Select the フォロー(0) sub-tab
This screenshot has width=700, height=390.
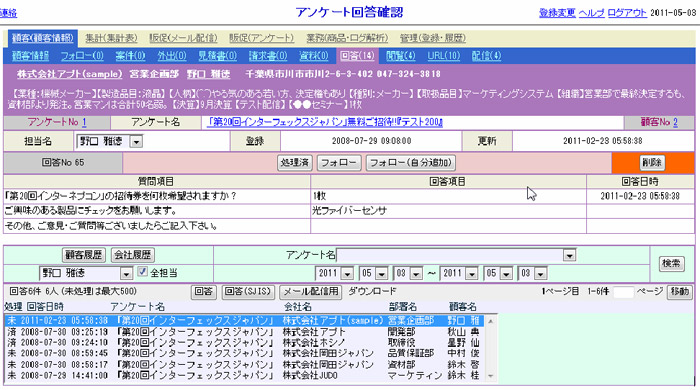point(82,56)
